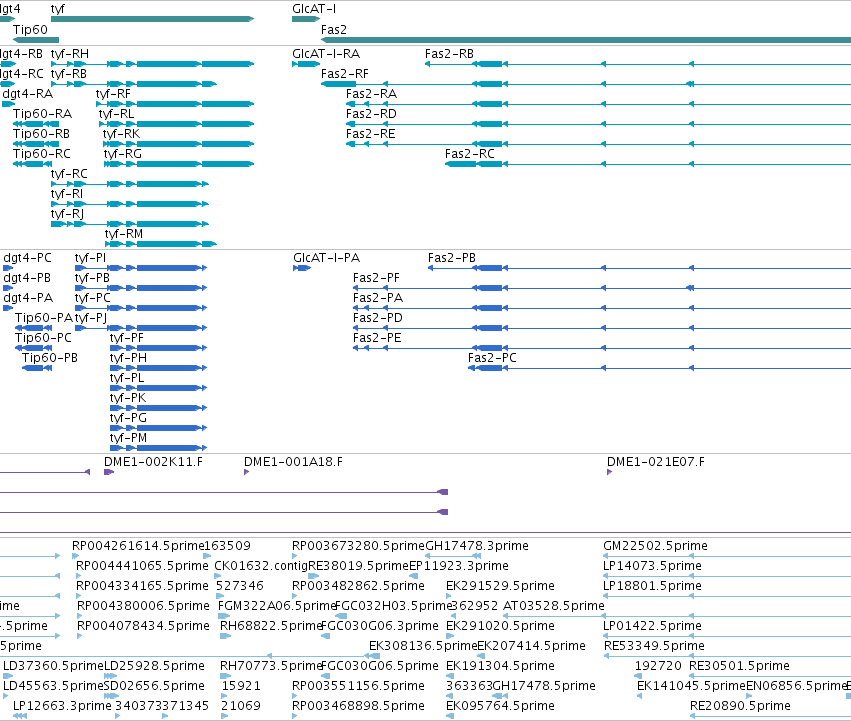The image size is (851, 721).
Task: Click the tyf-PF protein label
Action: (127, 338)
